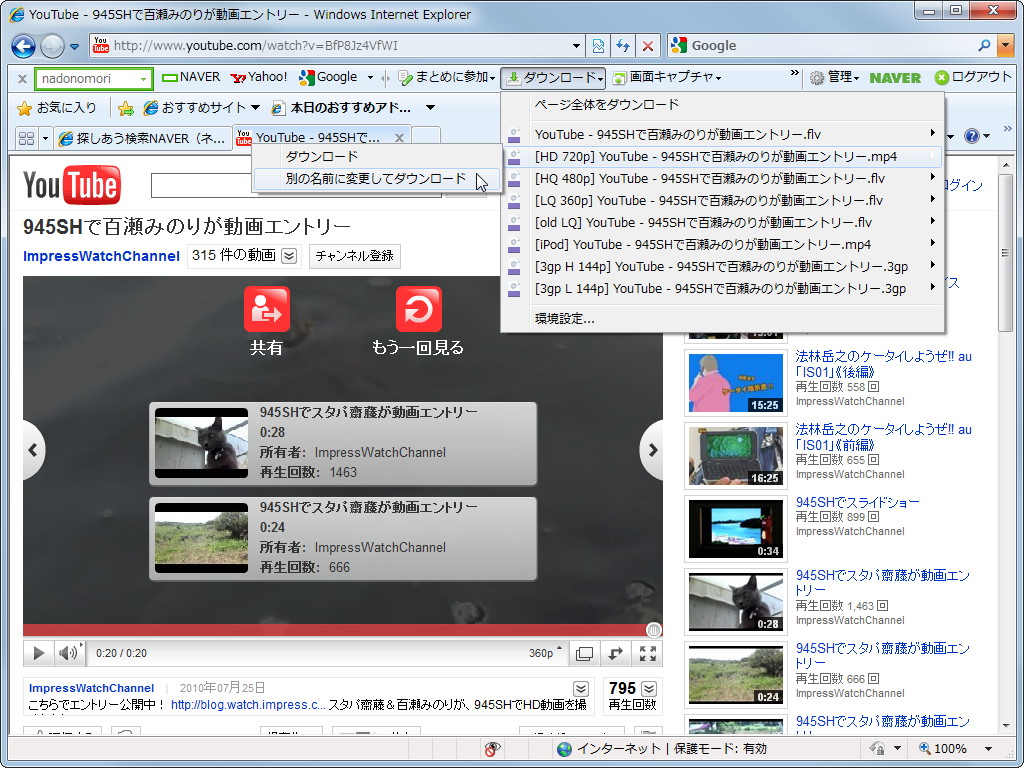Enter fullscreen in the video player
The image size is (1024, 768).
648,652
